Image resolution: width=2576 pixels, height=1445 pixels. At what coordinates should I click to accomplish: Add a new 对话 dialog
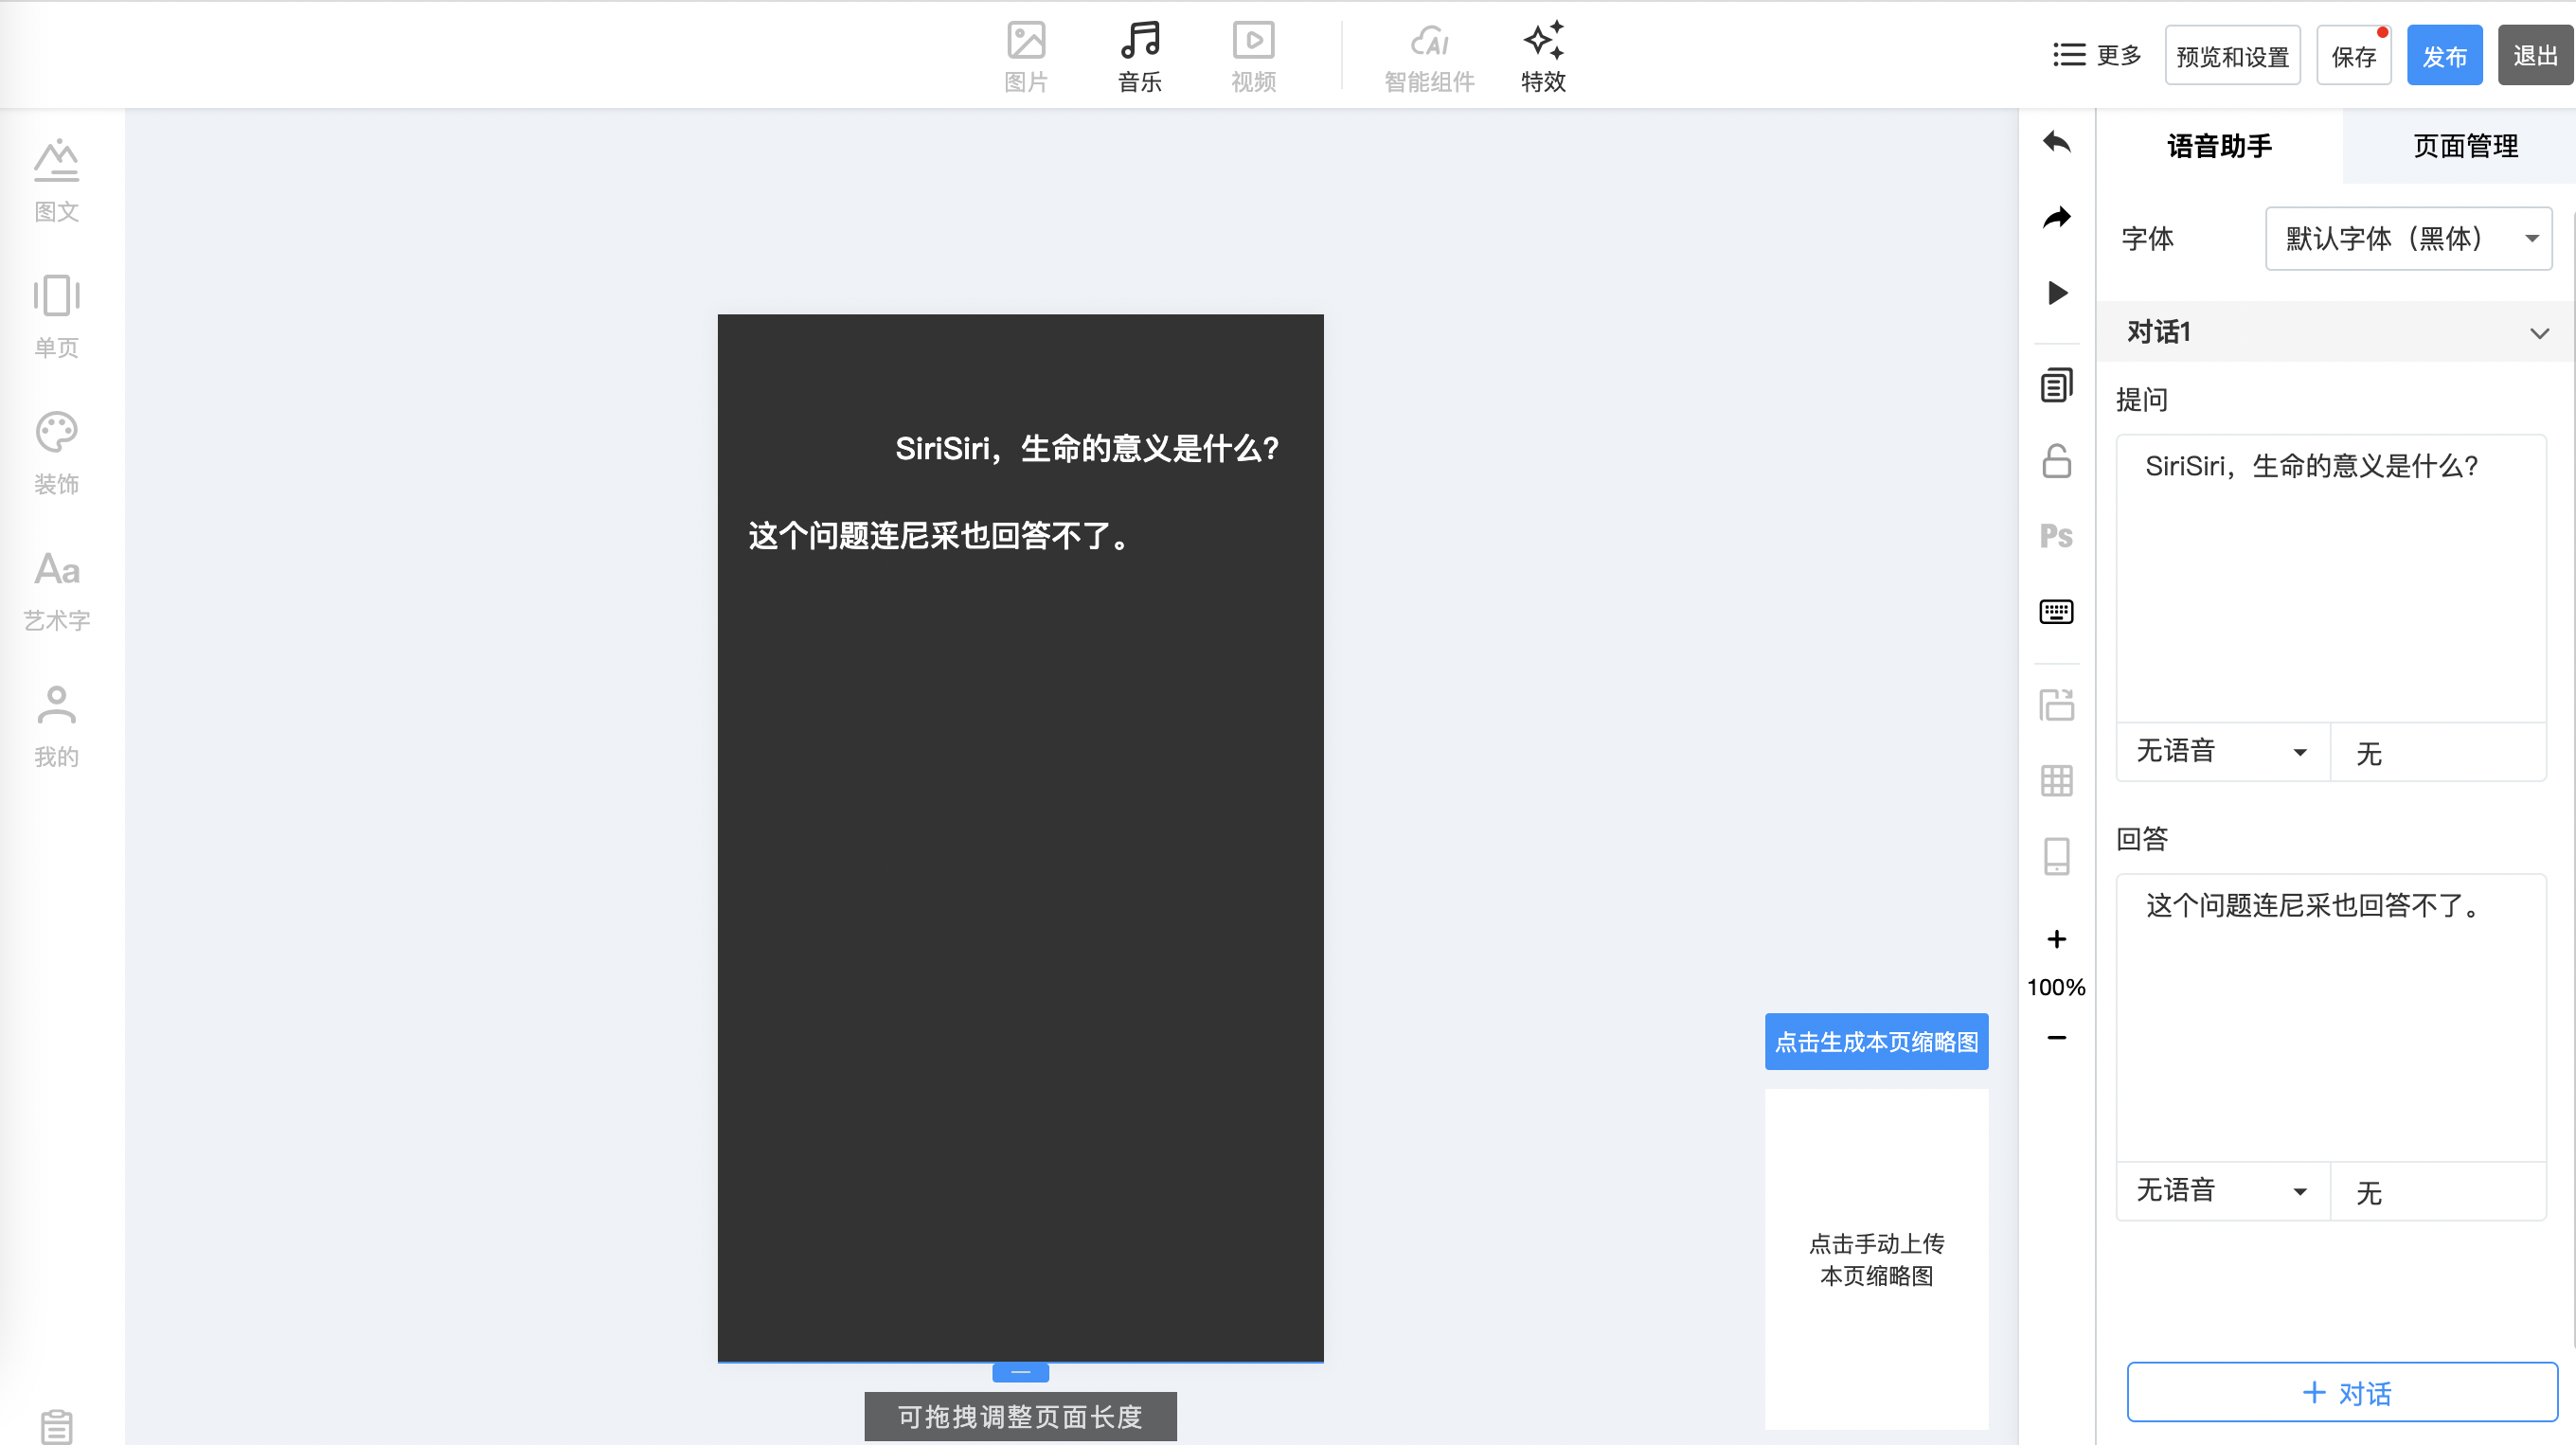coord(2341,1392)
